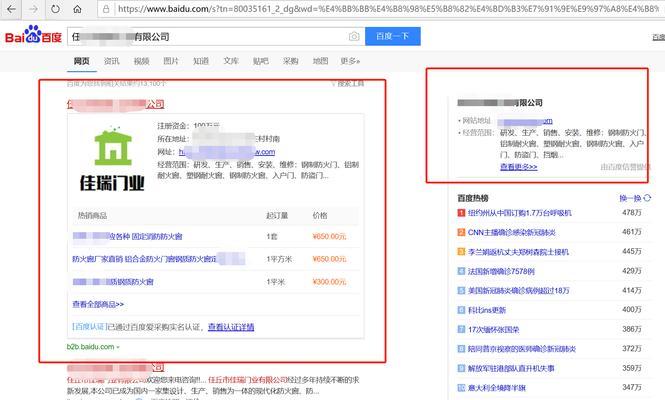Click the 百度认证 label

coord(89,327)
